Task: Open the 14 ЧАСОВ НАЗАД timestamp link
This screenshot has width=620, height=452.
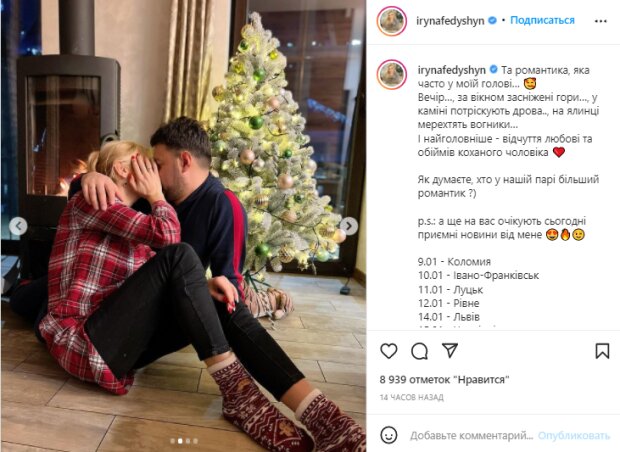Action: [x=412, y=397]
